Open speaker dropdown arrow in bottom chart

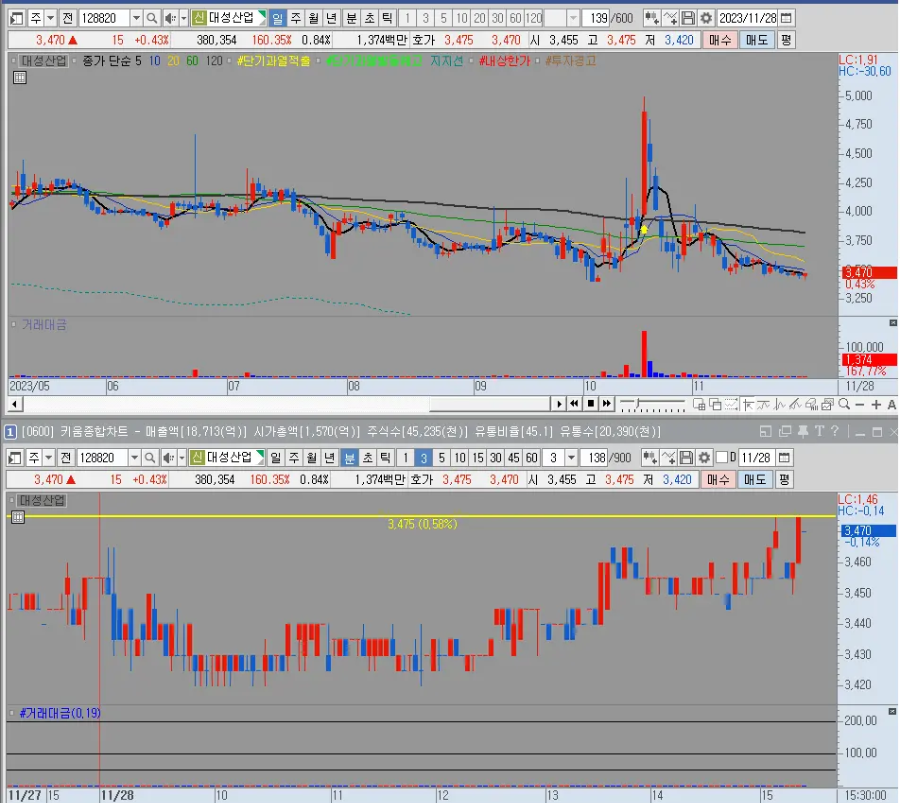(x=182, y=458)
